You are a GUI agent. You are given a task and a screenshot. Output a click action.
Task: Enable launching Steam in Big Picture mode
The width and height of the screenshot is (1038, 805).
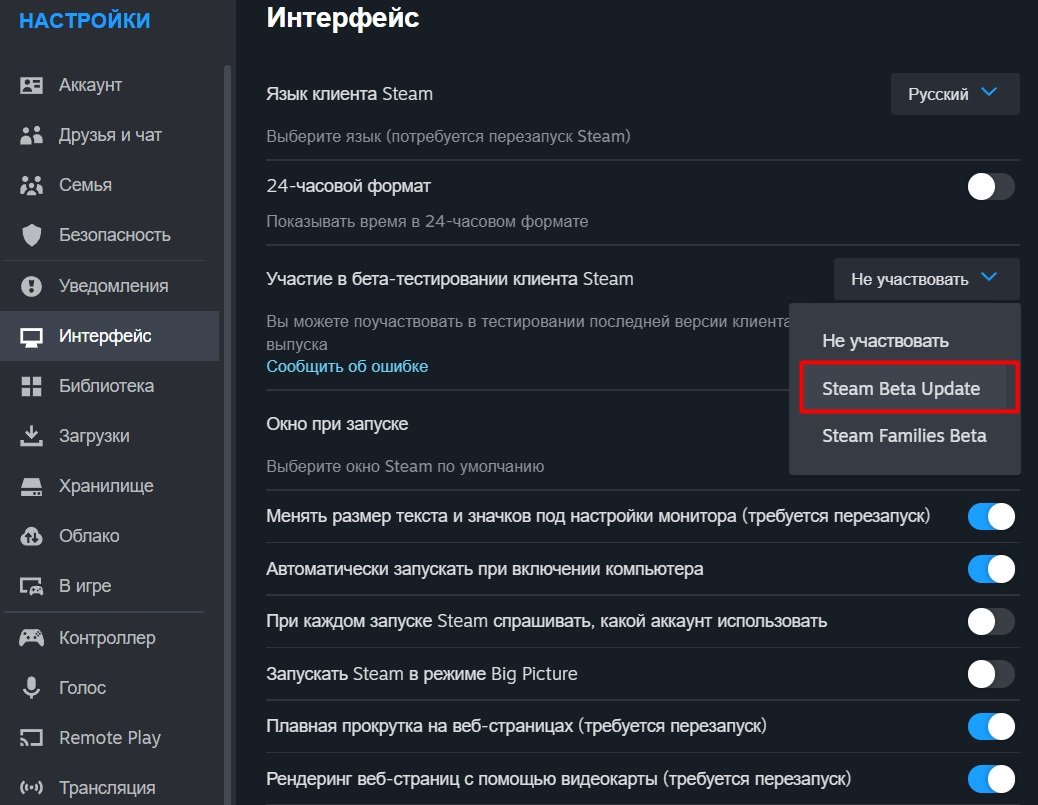990,674
